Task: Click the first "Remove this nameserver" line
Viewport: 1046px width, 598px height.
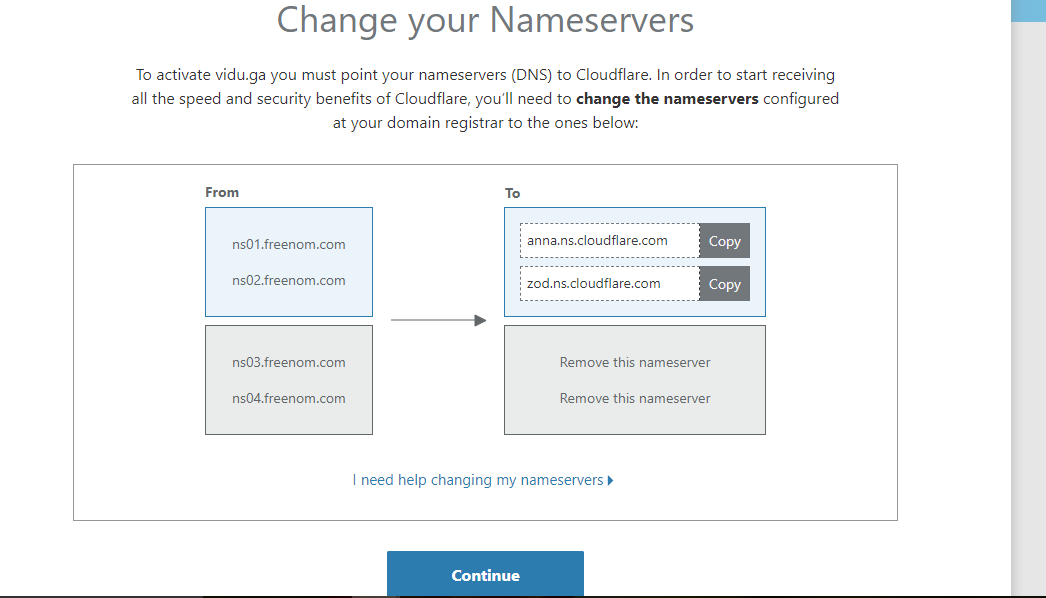Action: coord(635,362)
